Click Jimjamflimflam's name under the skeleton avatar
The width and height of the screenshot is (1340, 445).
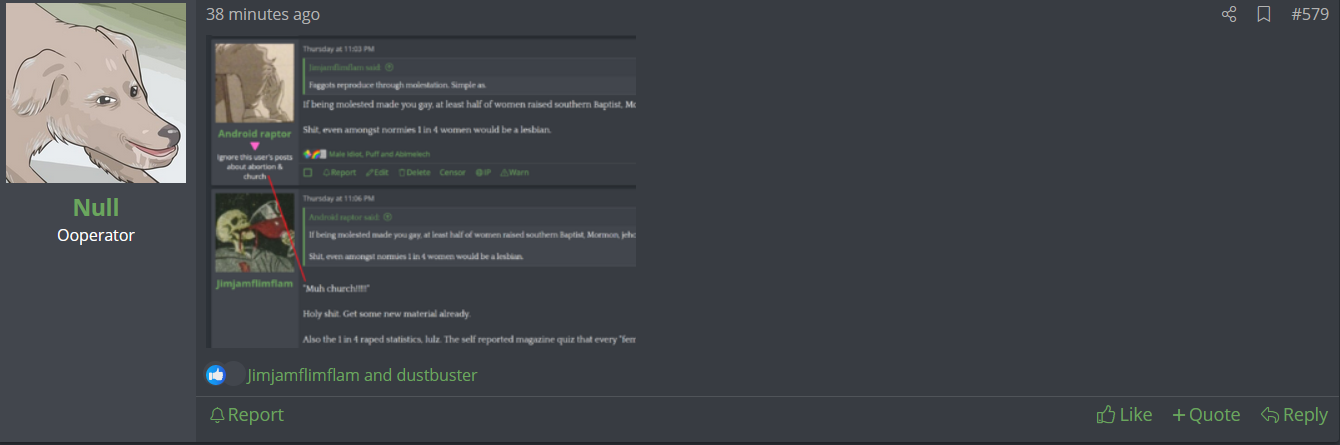(x=254, y=284)
